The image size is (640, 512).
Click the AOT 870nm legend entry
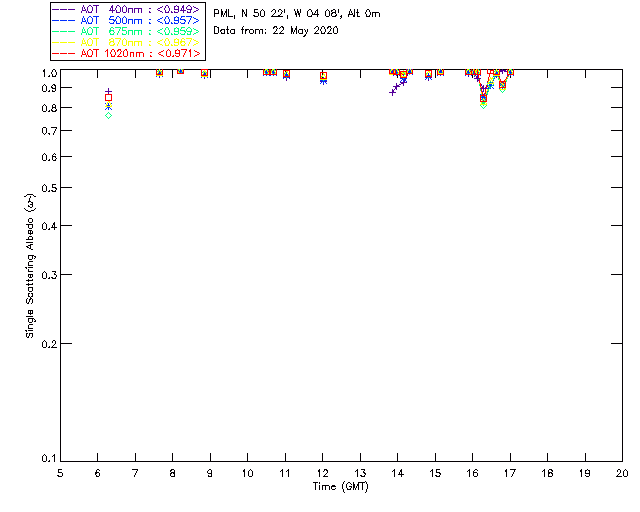(x=126, y=42)
